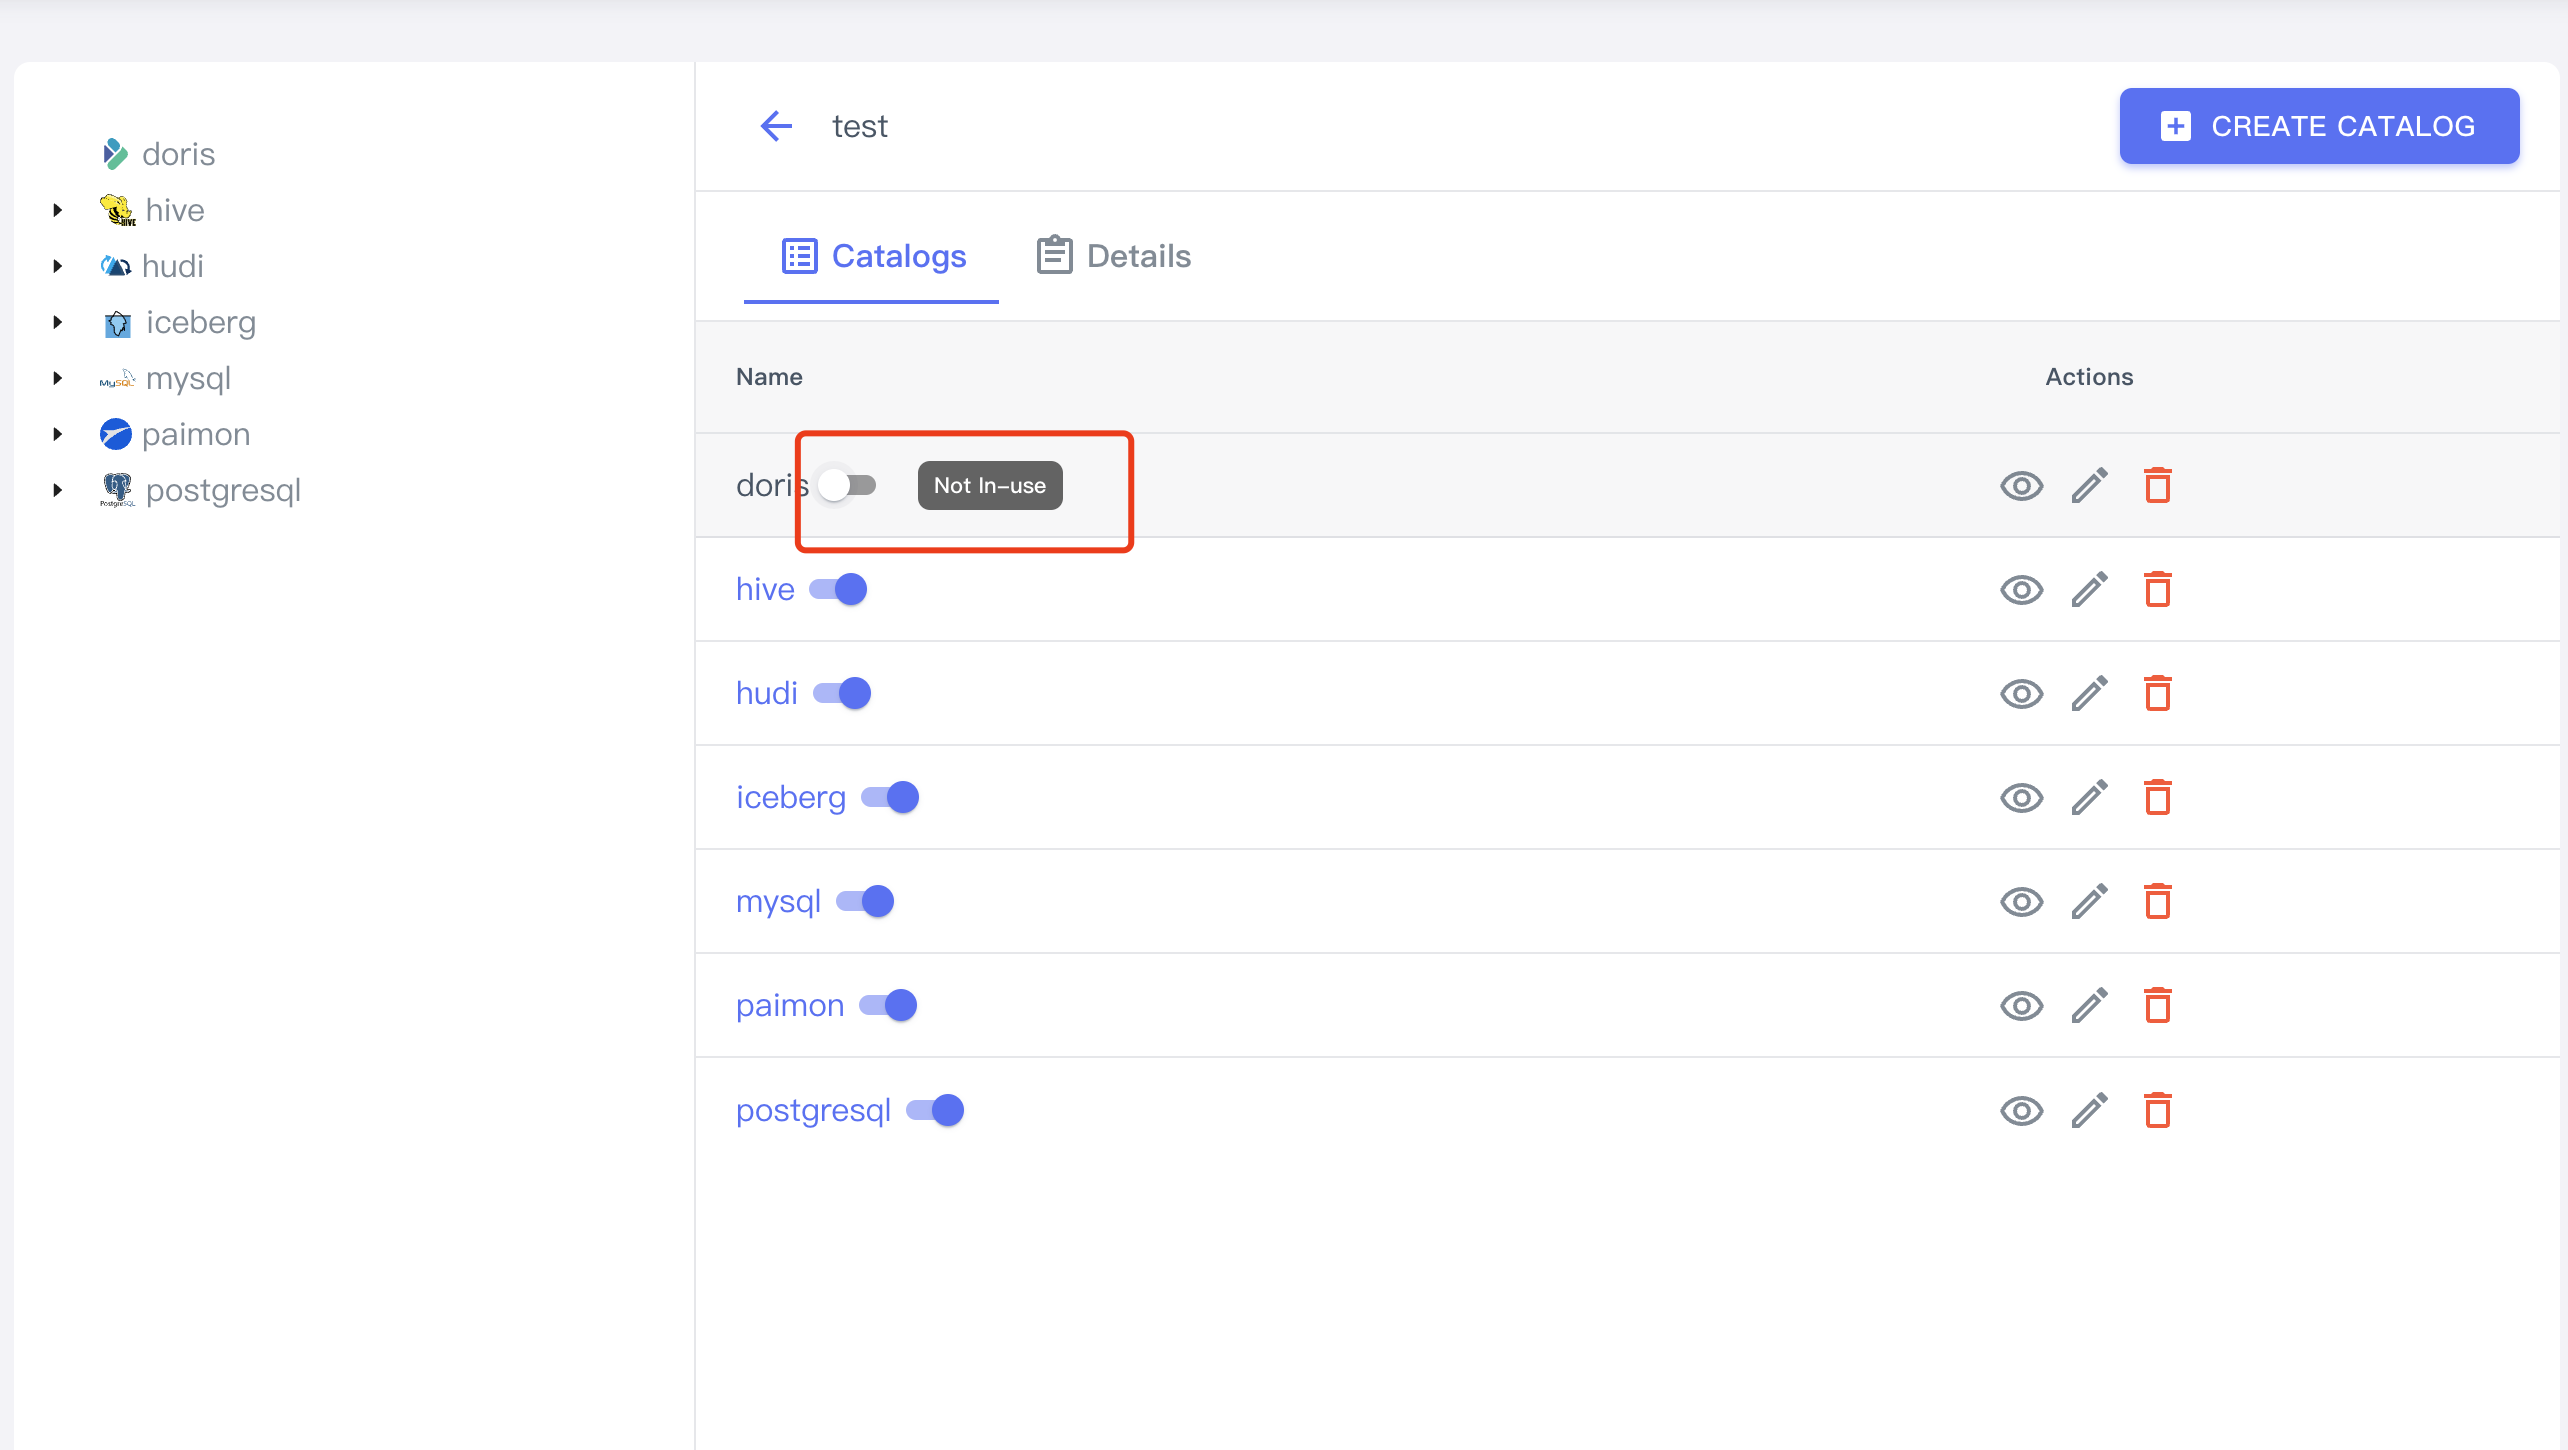Delete the hive catalog

(x=2157, y=590)
